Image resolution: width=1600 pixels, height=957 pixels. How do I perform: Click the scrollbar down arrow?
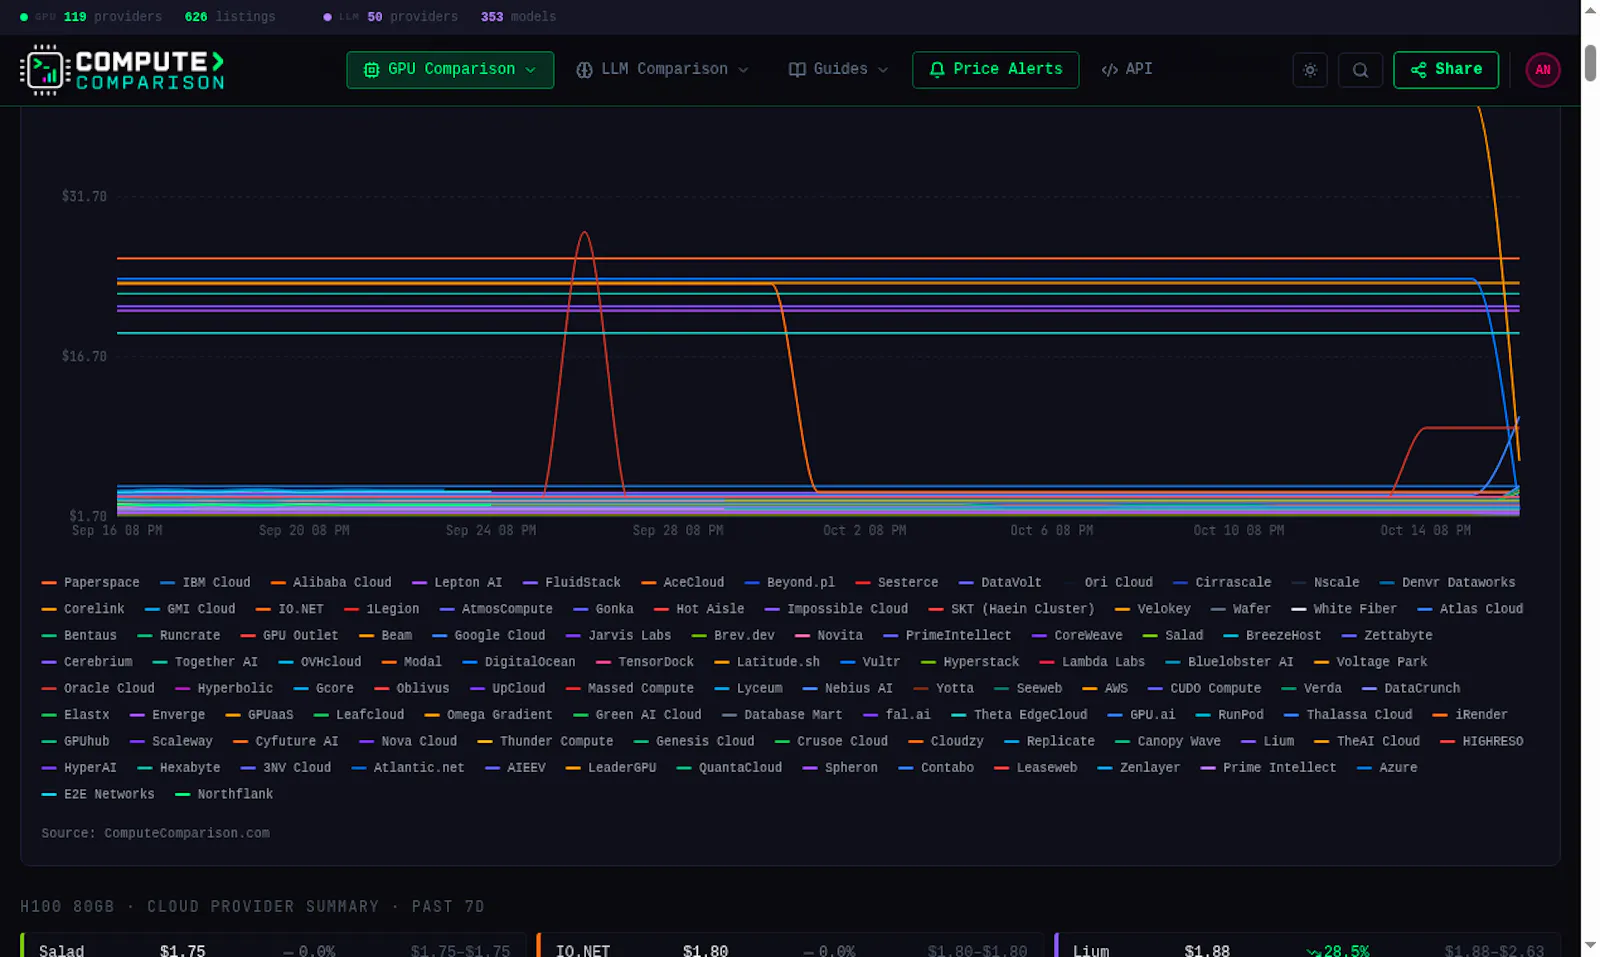(x=1590, y=945)
